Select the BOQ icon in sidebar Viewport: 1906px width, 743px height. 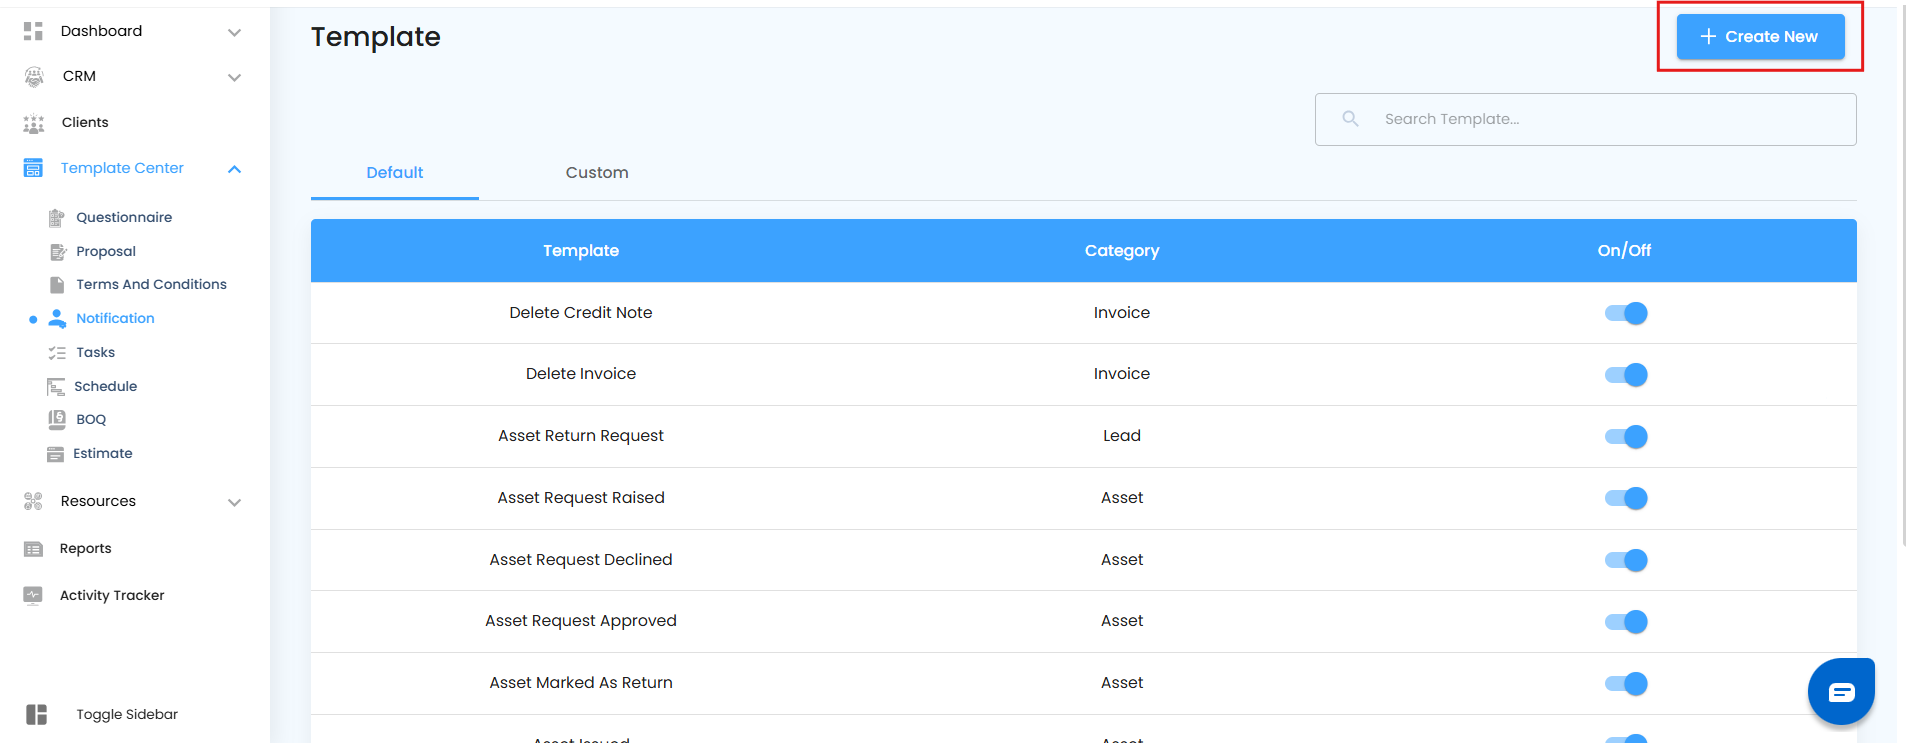(57, 420)
